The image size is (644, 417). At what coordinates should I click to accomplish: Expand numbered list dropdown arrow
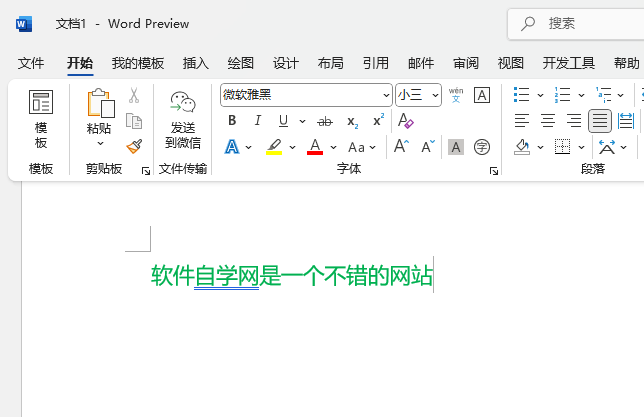[581, 95]
